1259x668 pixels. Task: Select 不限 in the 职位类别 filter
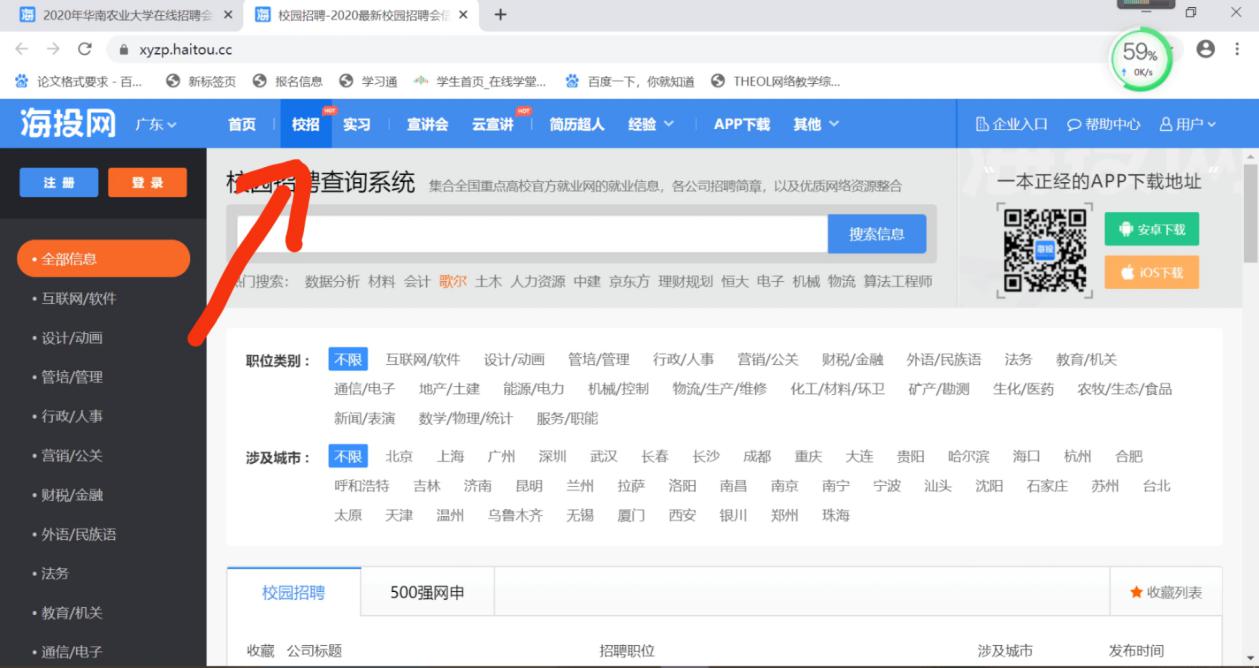[x=348, y=360]
